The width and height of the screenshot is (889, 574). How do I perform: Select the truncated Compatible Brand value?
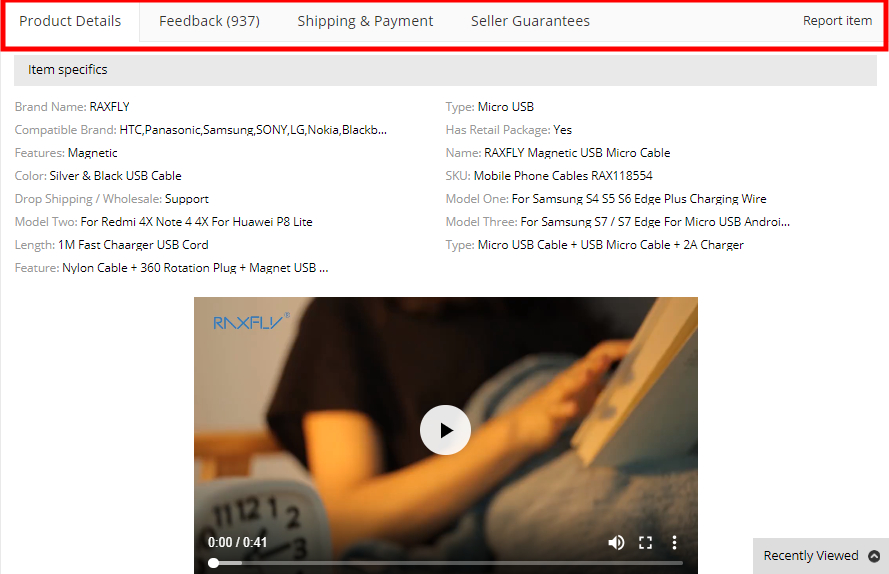(x=253, y=130)
